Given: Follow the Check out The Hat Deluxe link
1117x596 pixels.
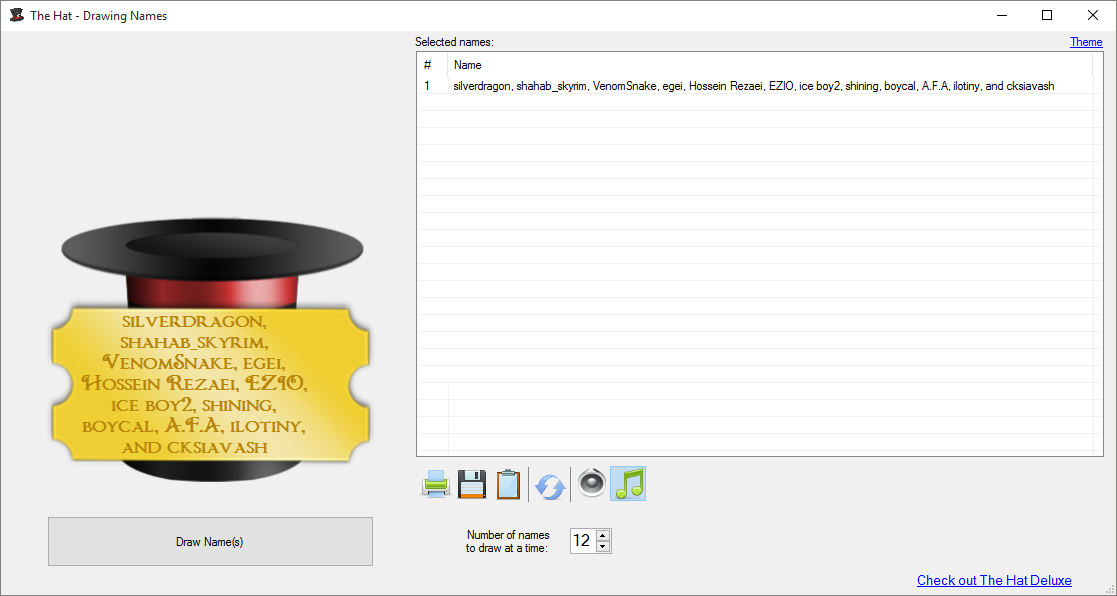Looking at the screenshot, I should [994, 581].
